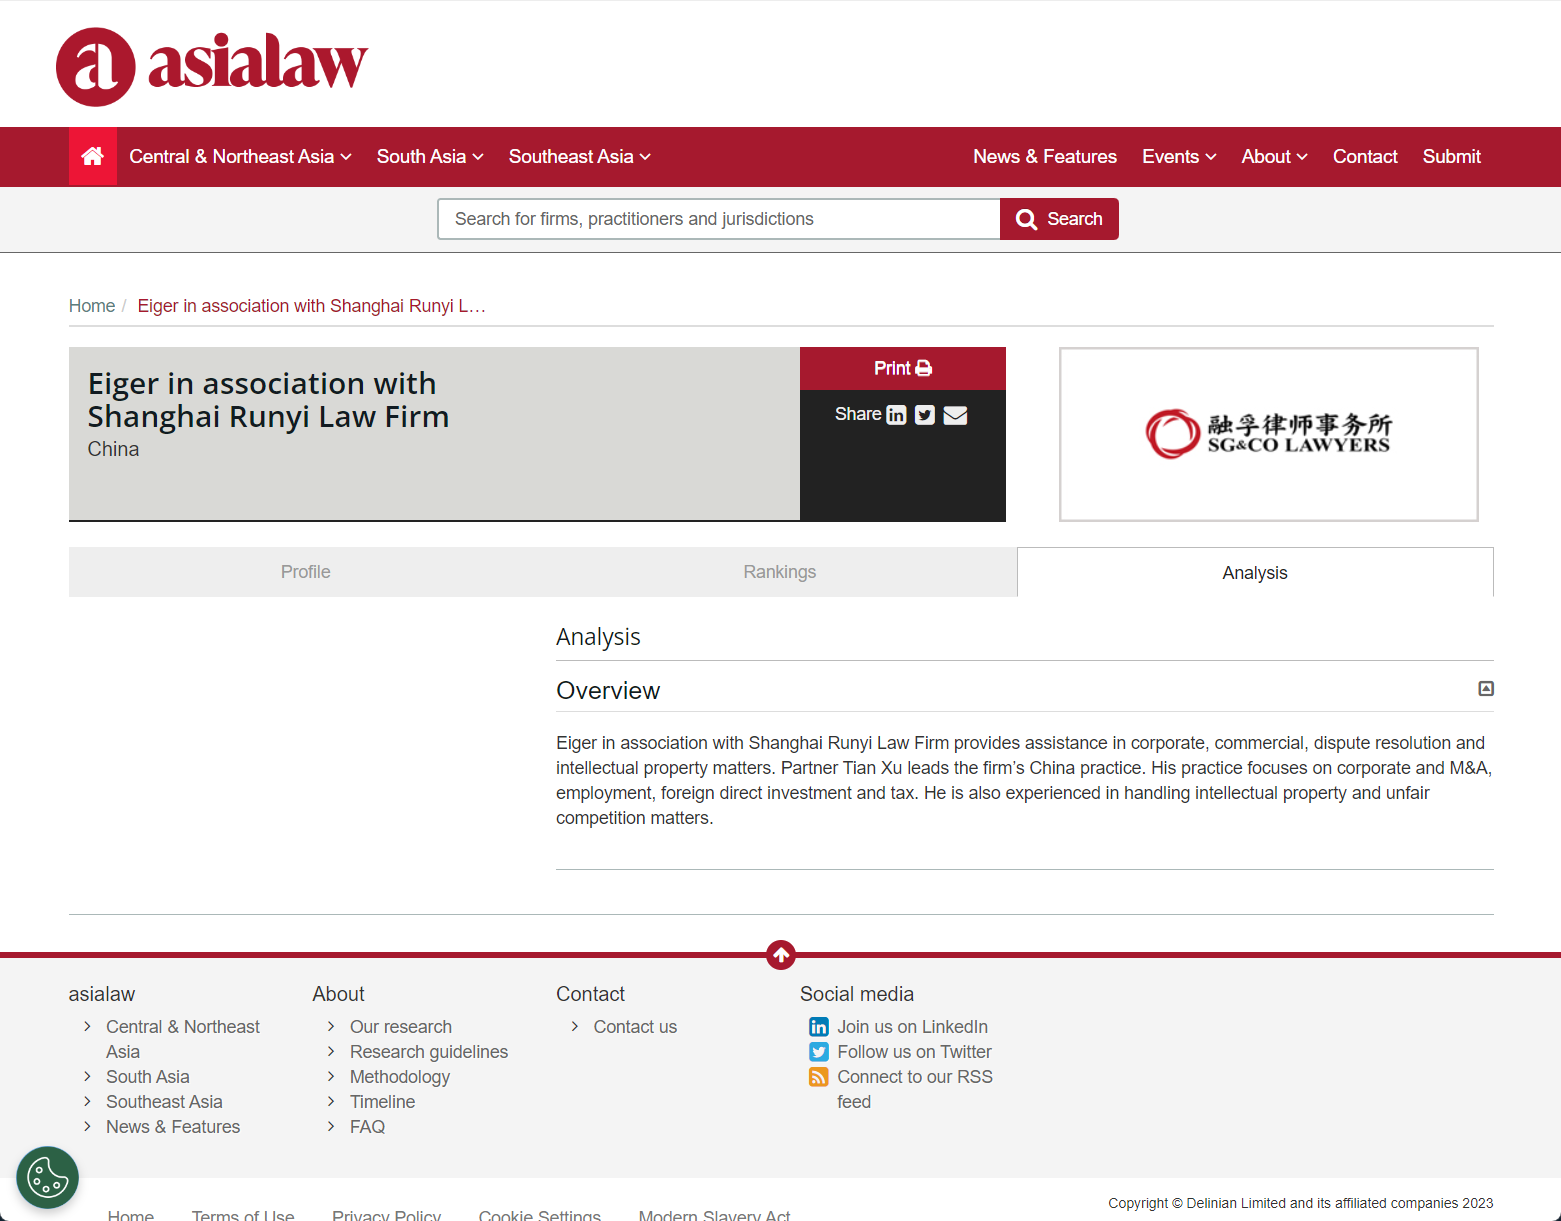This screenshot has width=1561, height=1221.
Task: Select the Analysis tab
Action: (x=1255, y=573)
